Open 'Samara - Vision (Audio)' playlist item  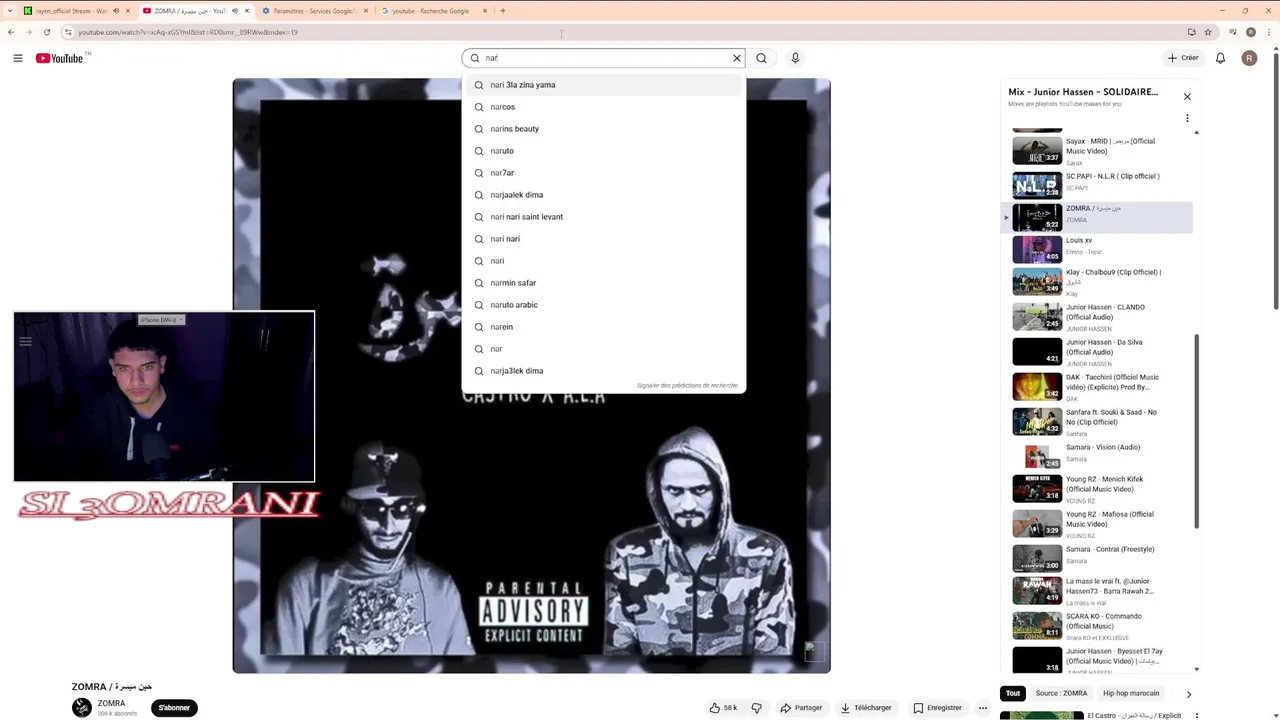click(x=1097, y=456)
